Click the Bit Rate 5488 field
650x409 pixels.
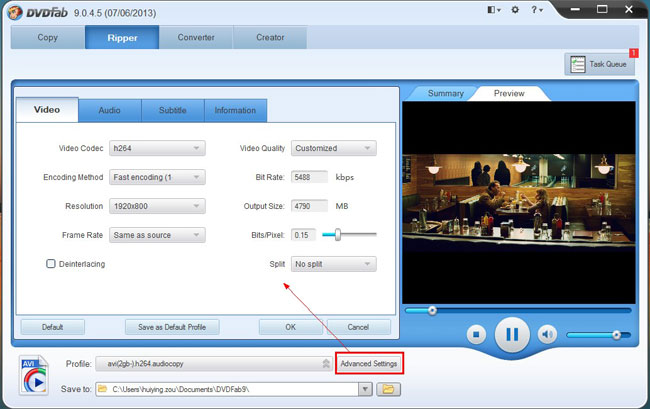point(309,177)
